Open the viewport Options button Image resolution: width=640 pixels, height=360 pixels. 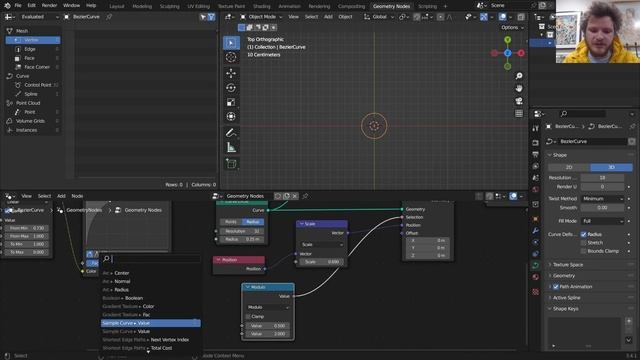tap(512, 27)
